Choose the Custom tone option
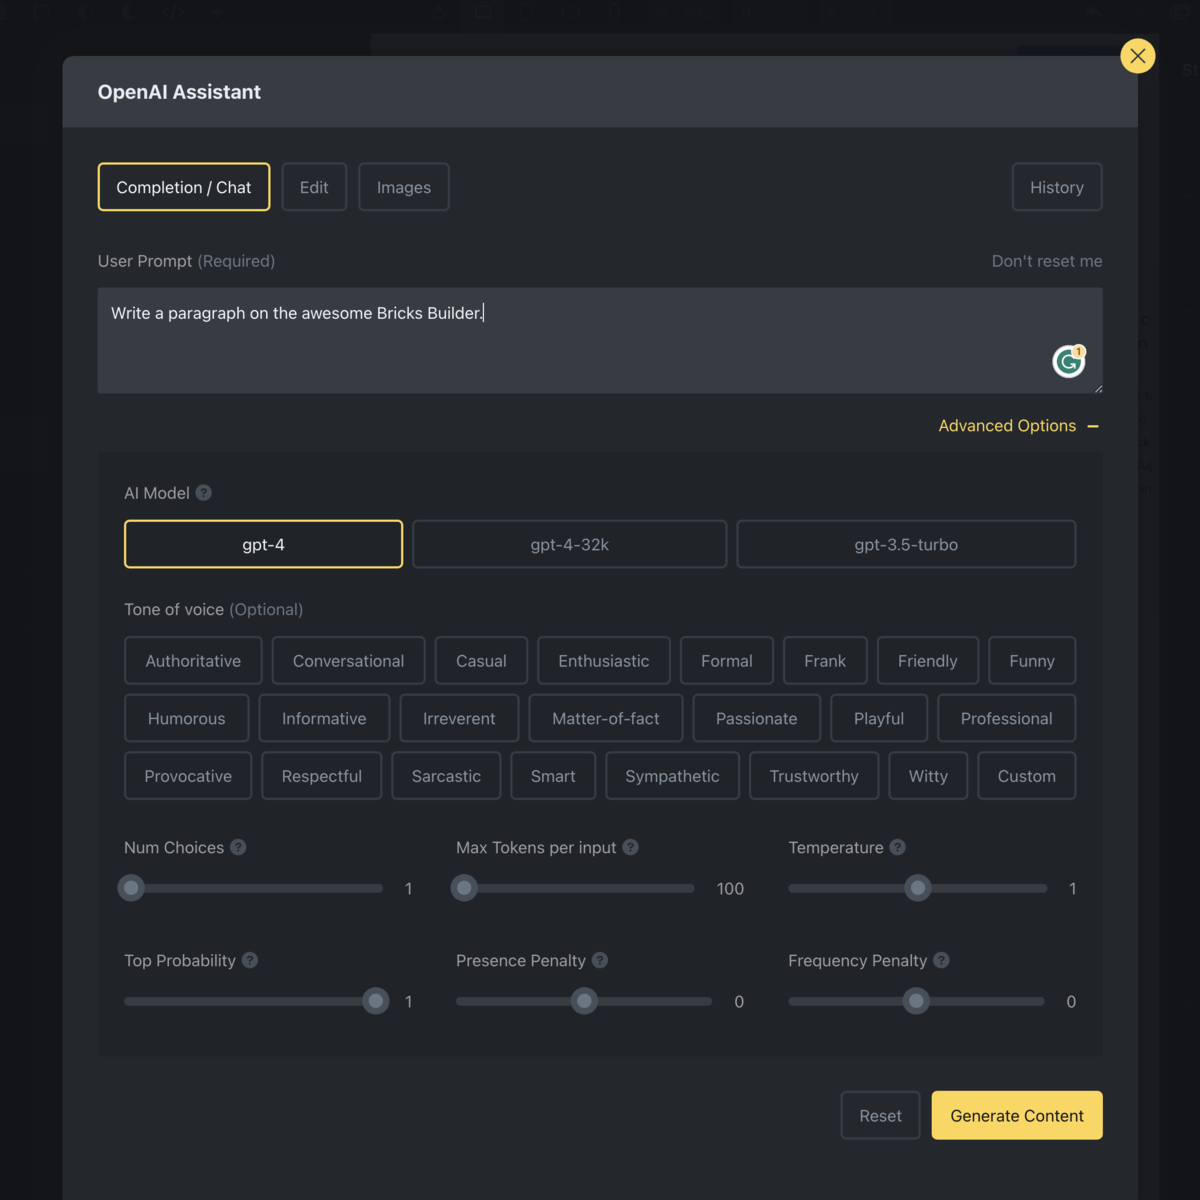 1027,776
